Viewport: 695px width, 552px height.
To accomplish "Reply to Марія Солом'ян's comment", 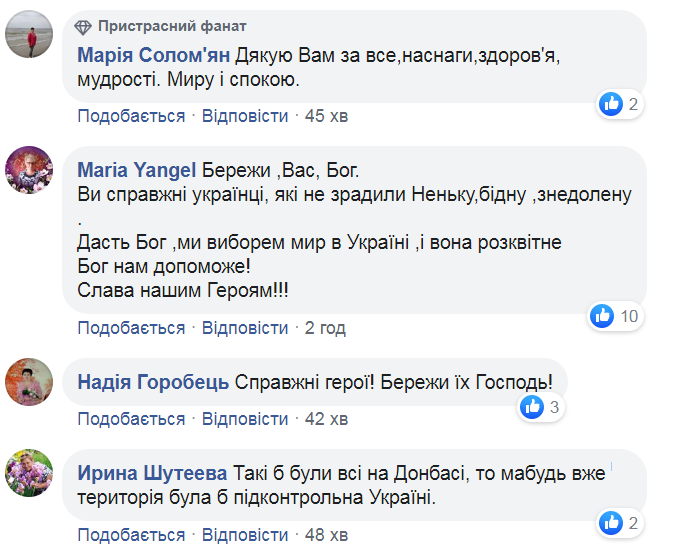I will (245, 116).
